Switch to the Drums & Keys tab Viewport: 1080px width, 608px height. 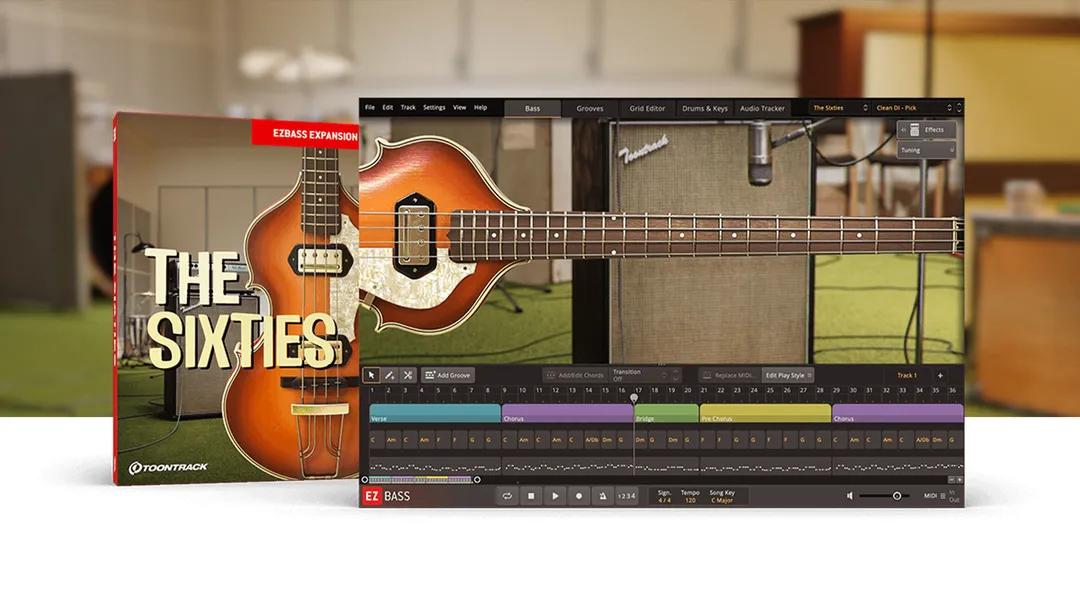[x=705, y=108]
